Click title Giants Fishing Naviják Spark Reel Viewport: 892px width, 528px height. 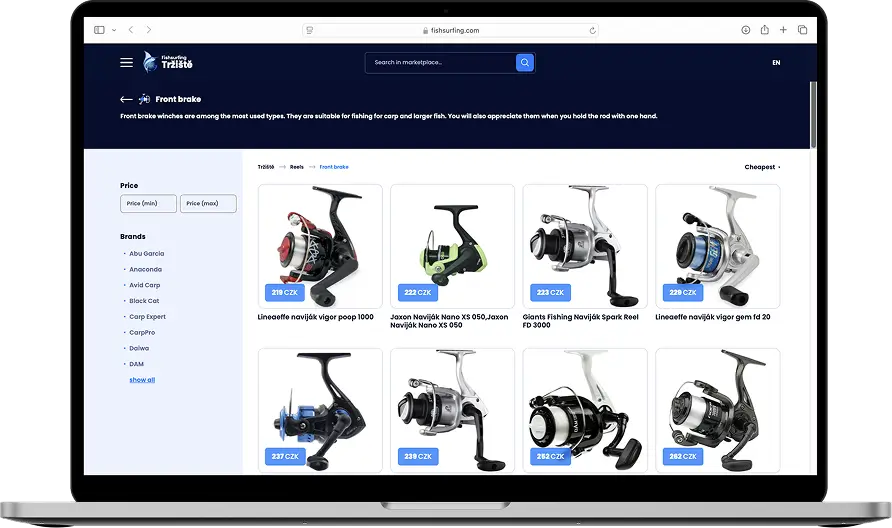point(581,321)
